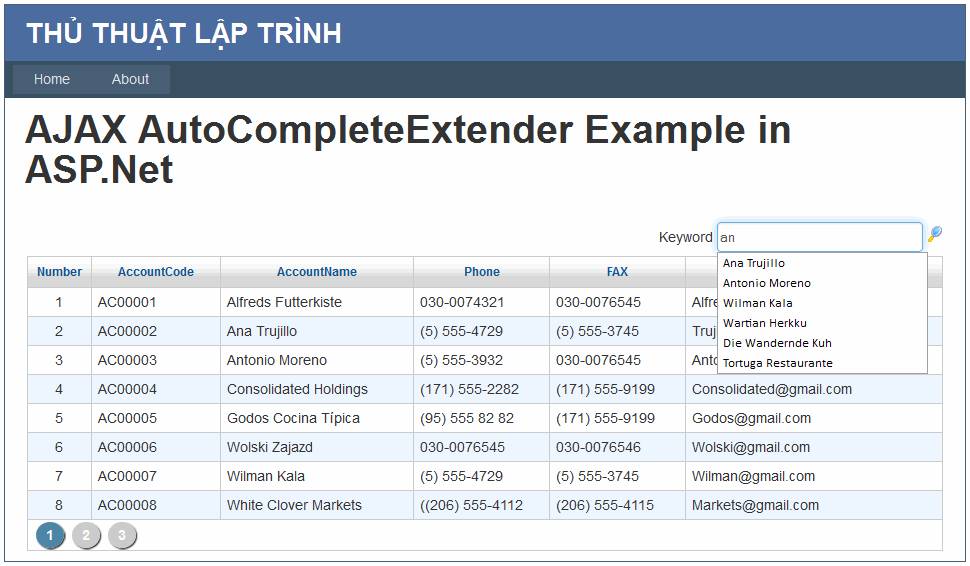The image size is (970, 566).
Task: Click the Wolski@gmail.com email cell
Action: [x=814, y=447]
